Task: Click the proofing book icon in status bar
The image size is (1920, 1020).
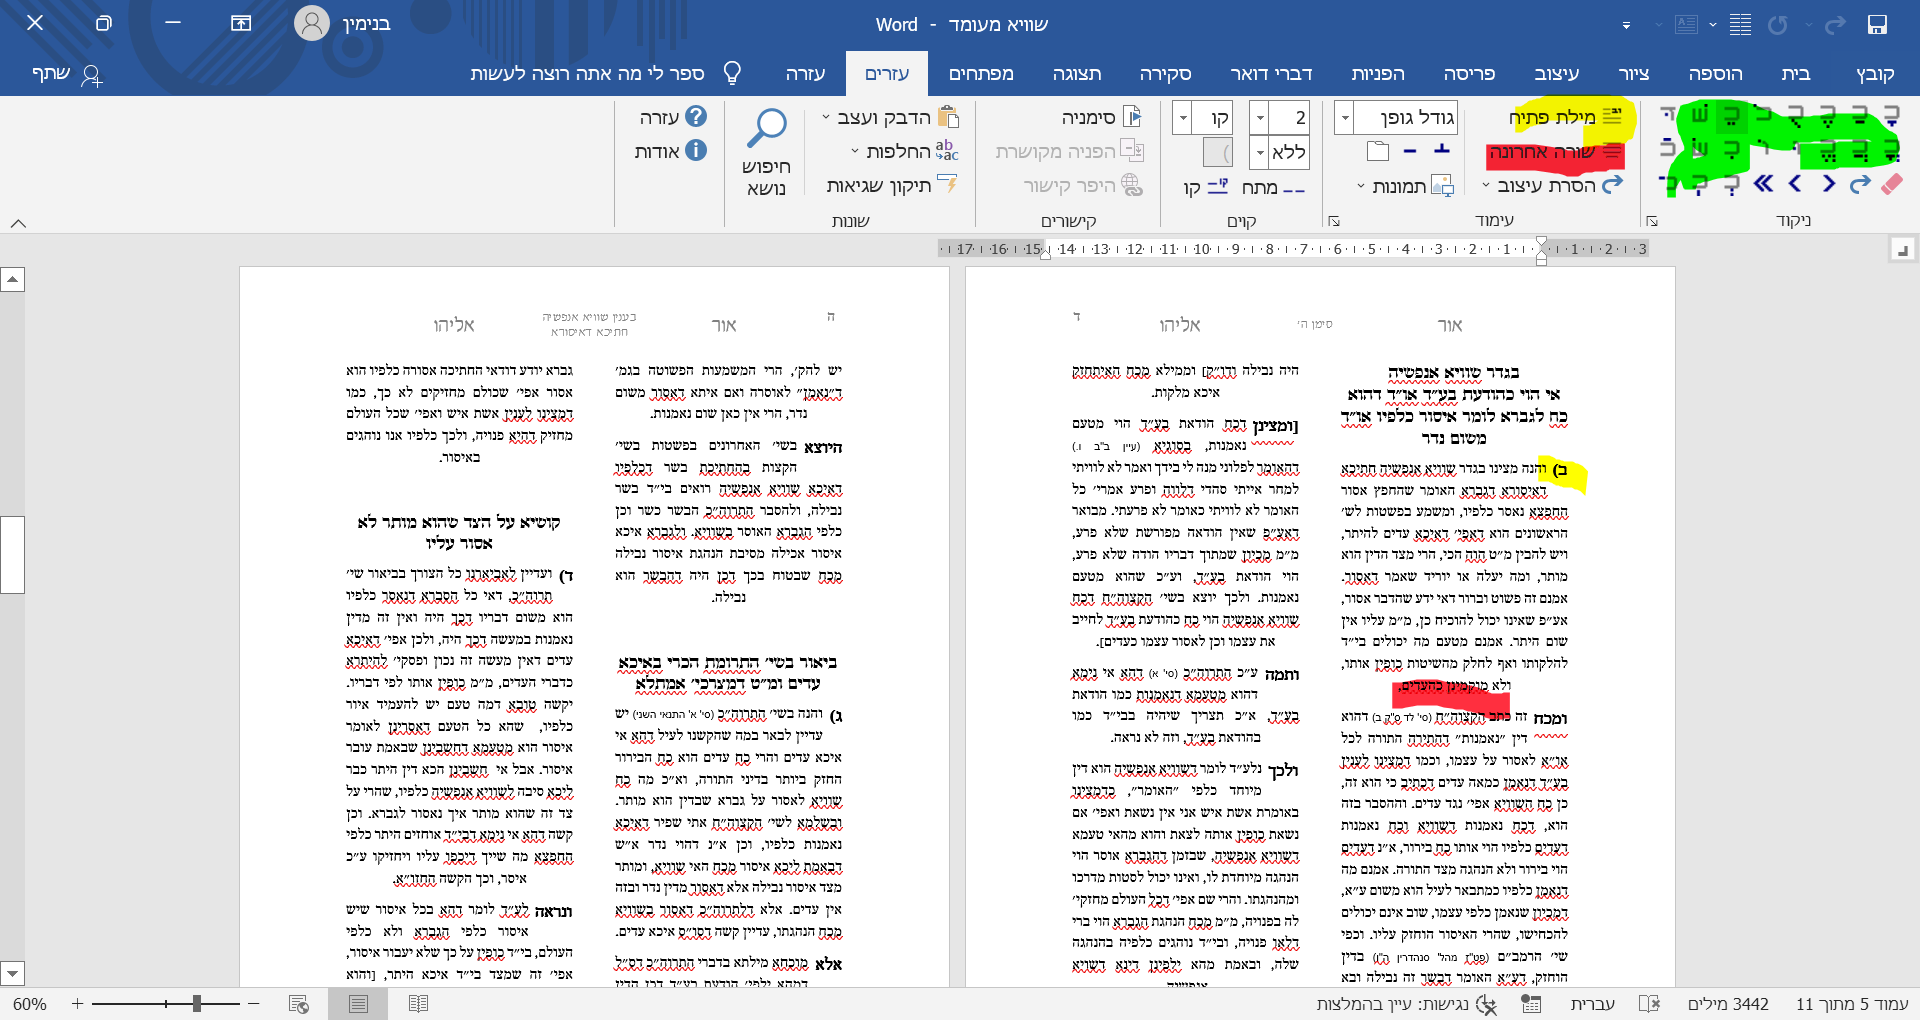Action: [x=1649, y=1004]
